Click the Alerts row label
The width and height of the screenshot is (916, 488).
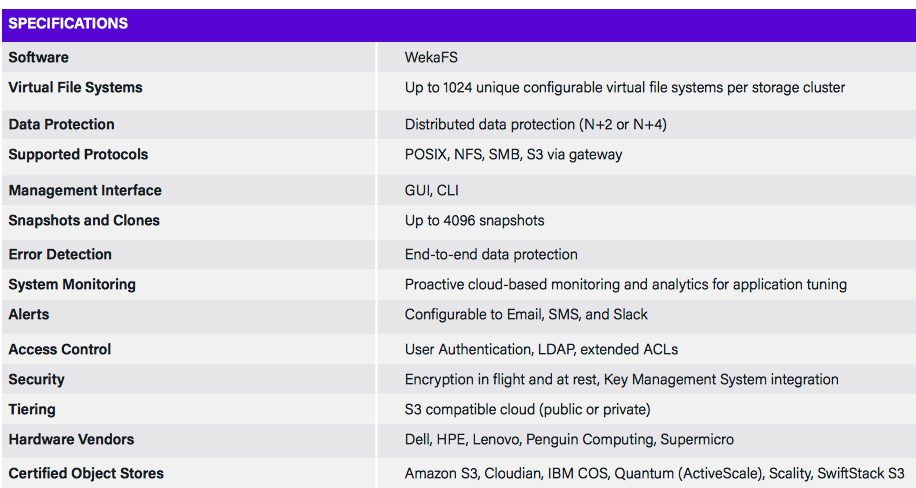pos(29,314)
